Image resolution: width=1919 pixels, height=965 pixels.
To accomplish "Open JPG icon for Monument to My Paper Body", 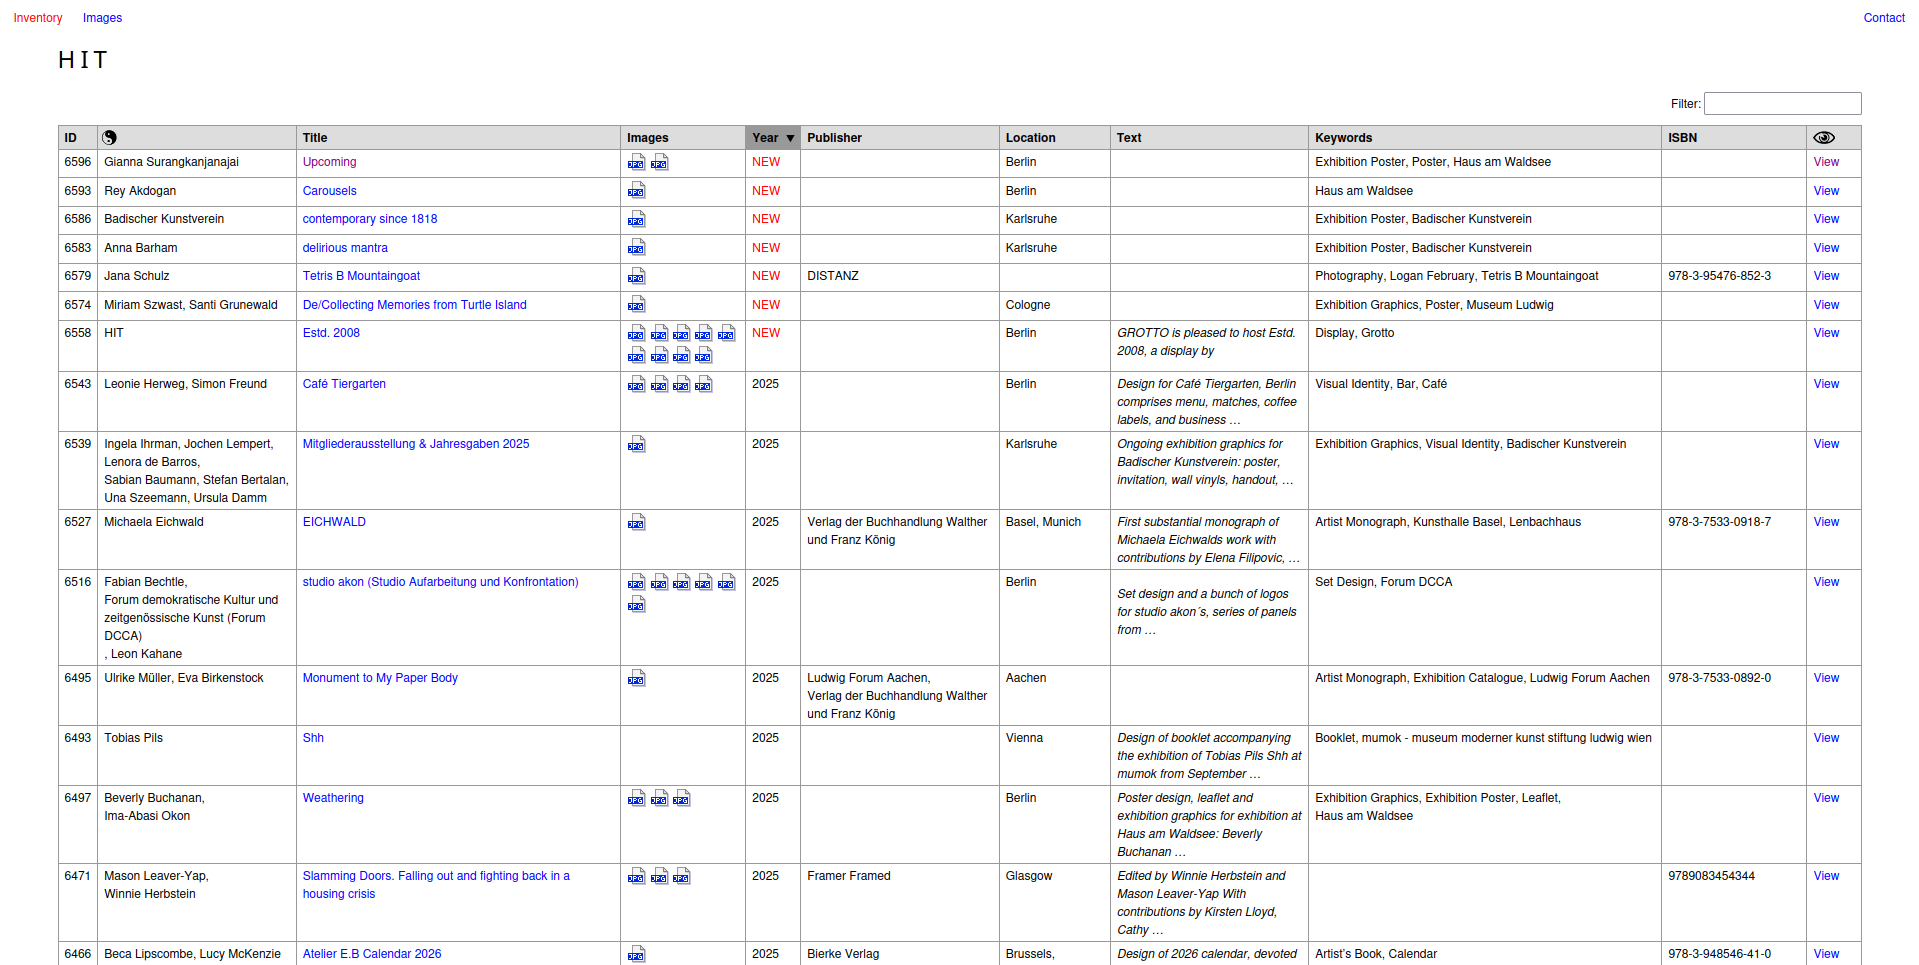I will [x=636, y=679].
